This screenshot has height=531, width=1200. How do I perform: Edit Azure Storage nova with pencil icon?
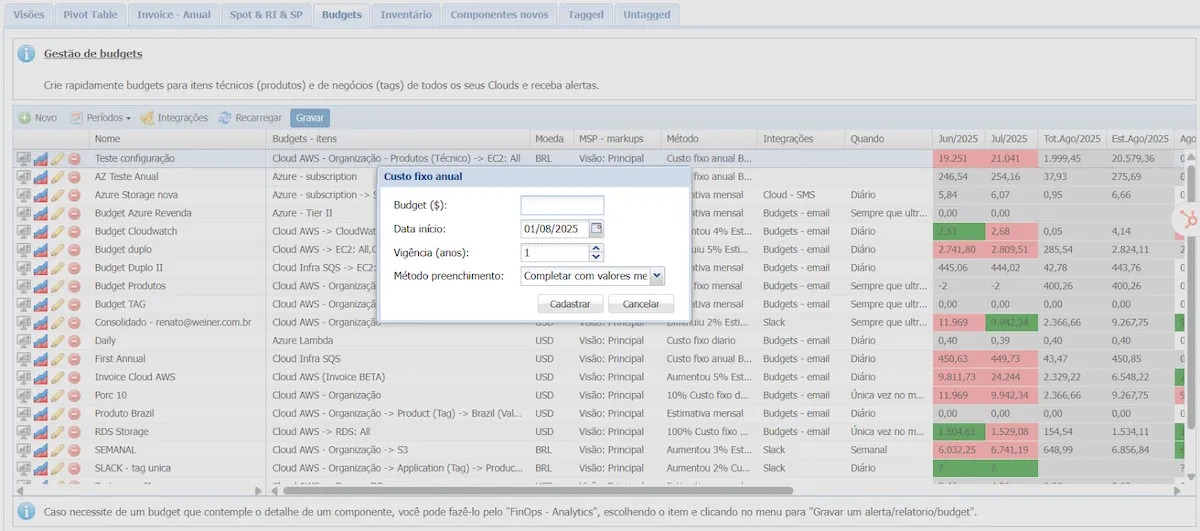coord(58,194)
